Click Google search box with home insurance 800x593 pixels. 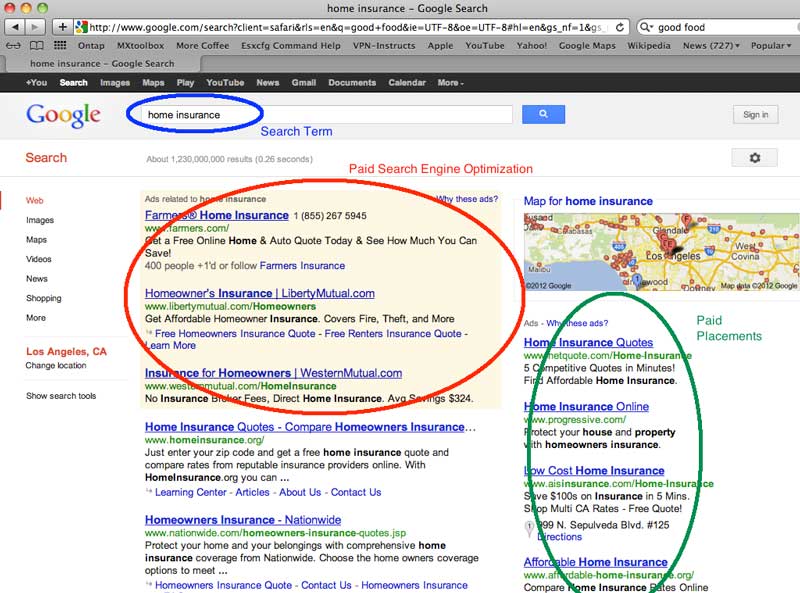click(327, 115)
